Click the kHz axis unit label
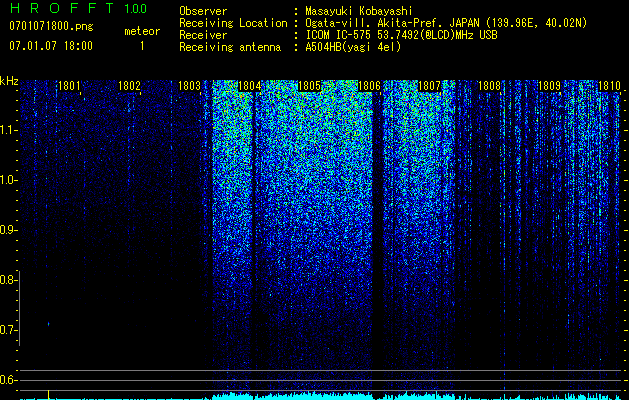The image size is (629, 400). 9,81
